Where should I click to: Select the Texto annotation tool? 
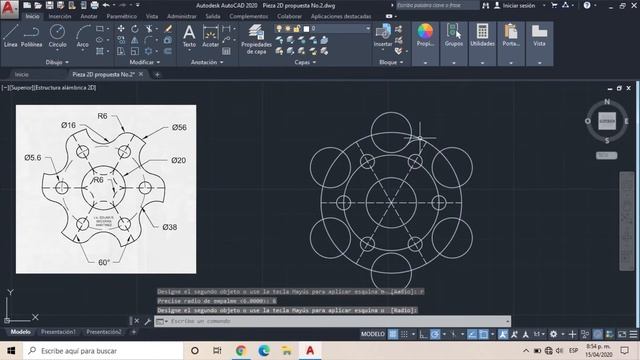click(189, 36)
